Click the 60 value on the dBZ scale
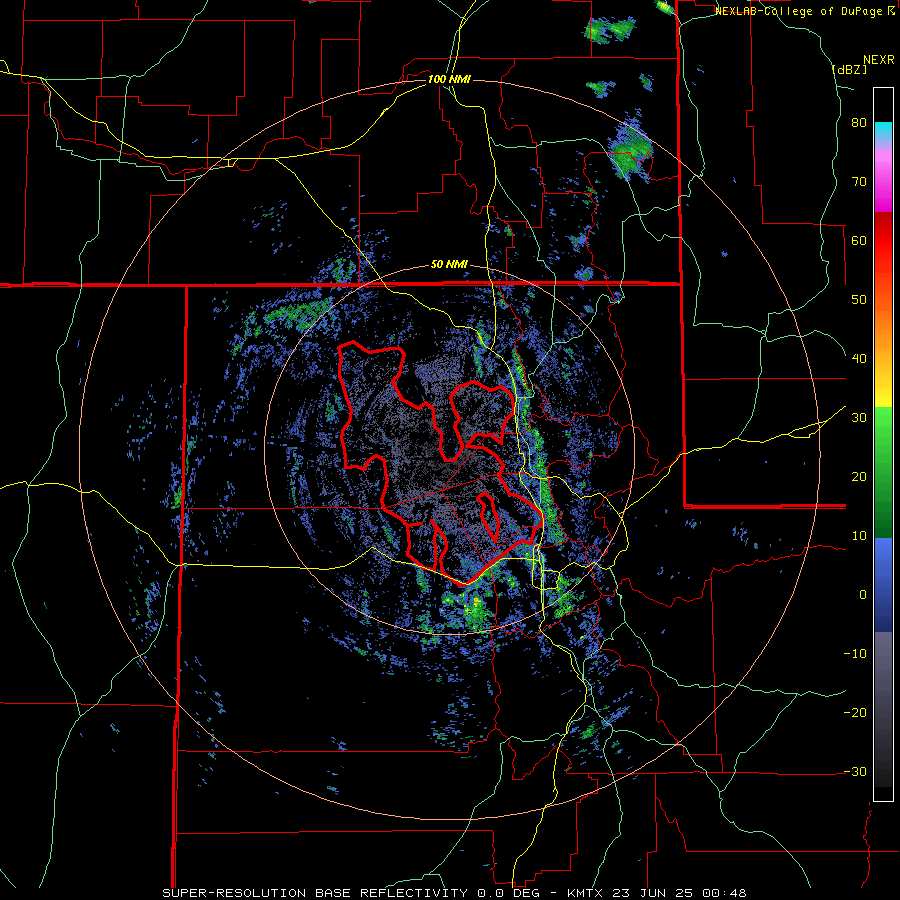Screen dimensions: 900x900 pyautogui.click(x=859, y=240)
